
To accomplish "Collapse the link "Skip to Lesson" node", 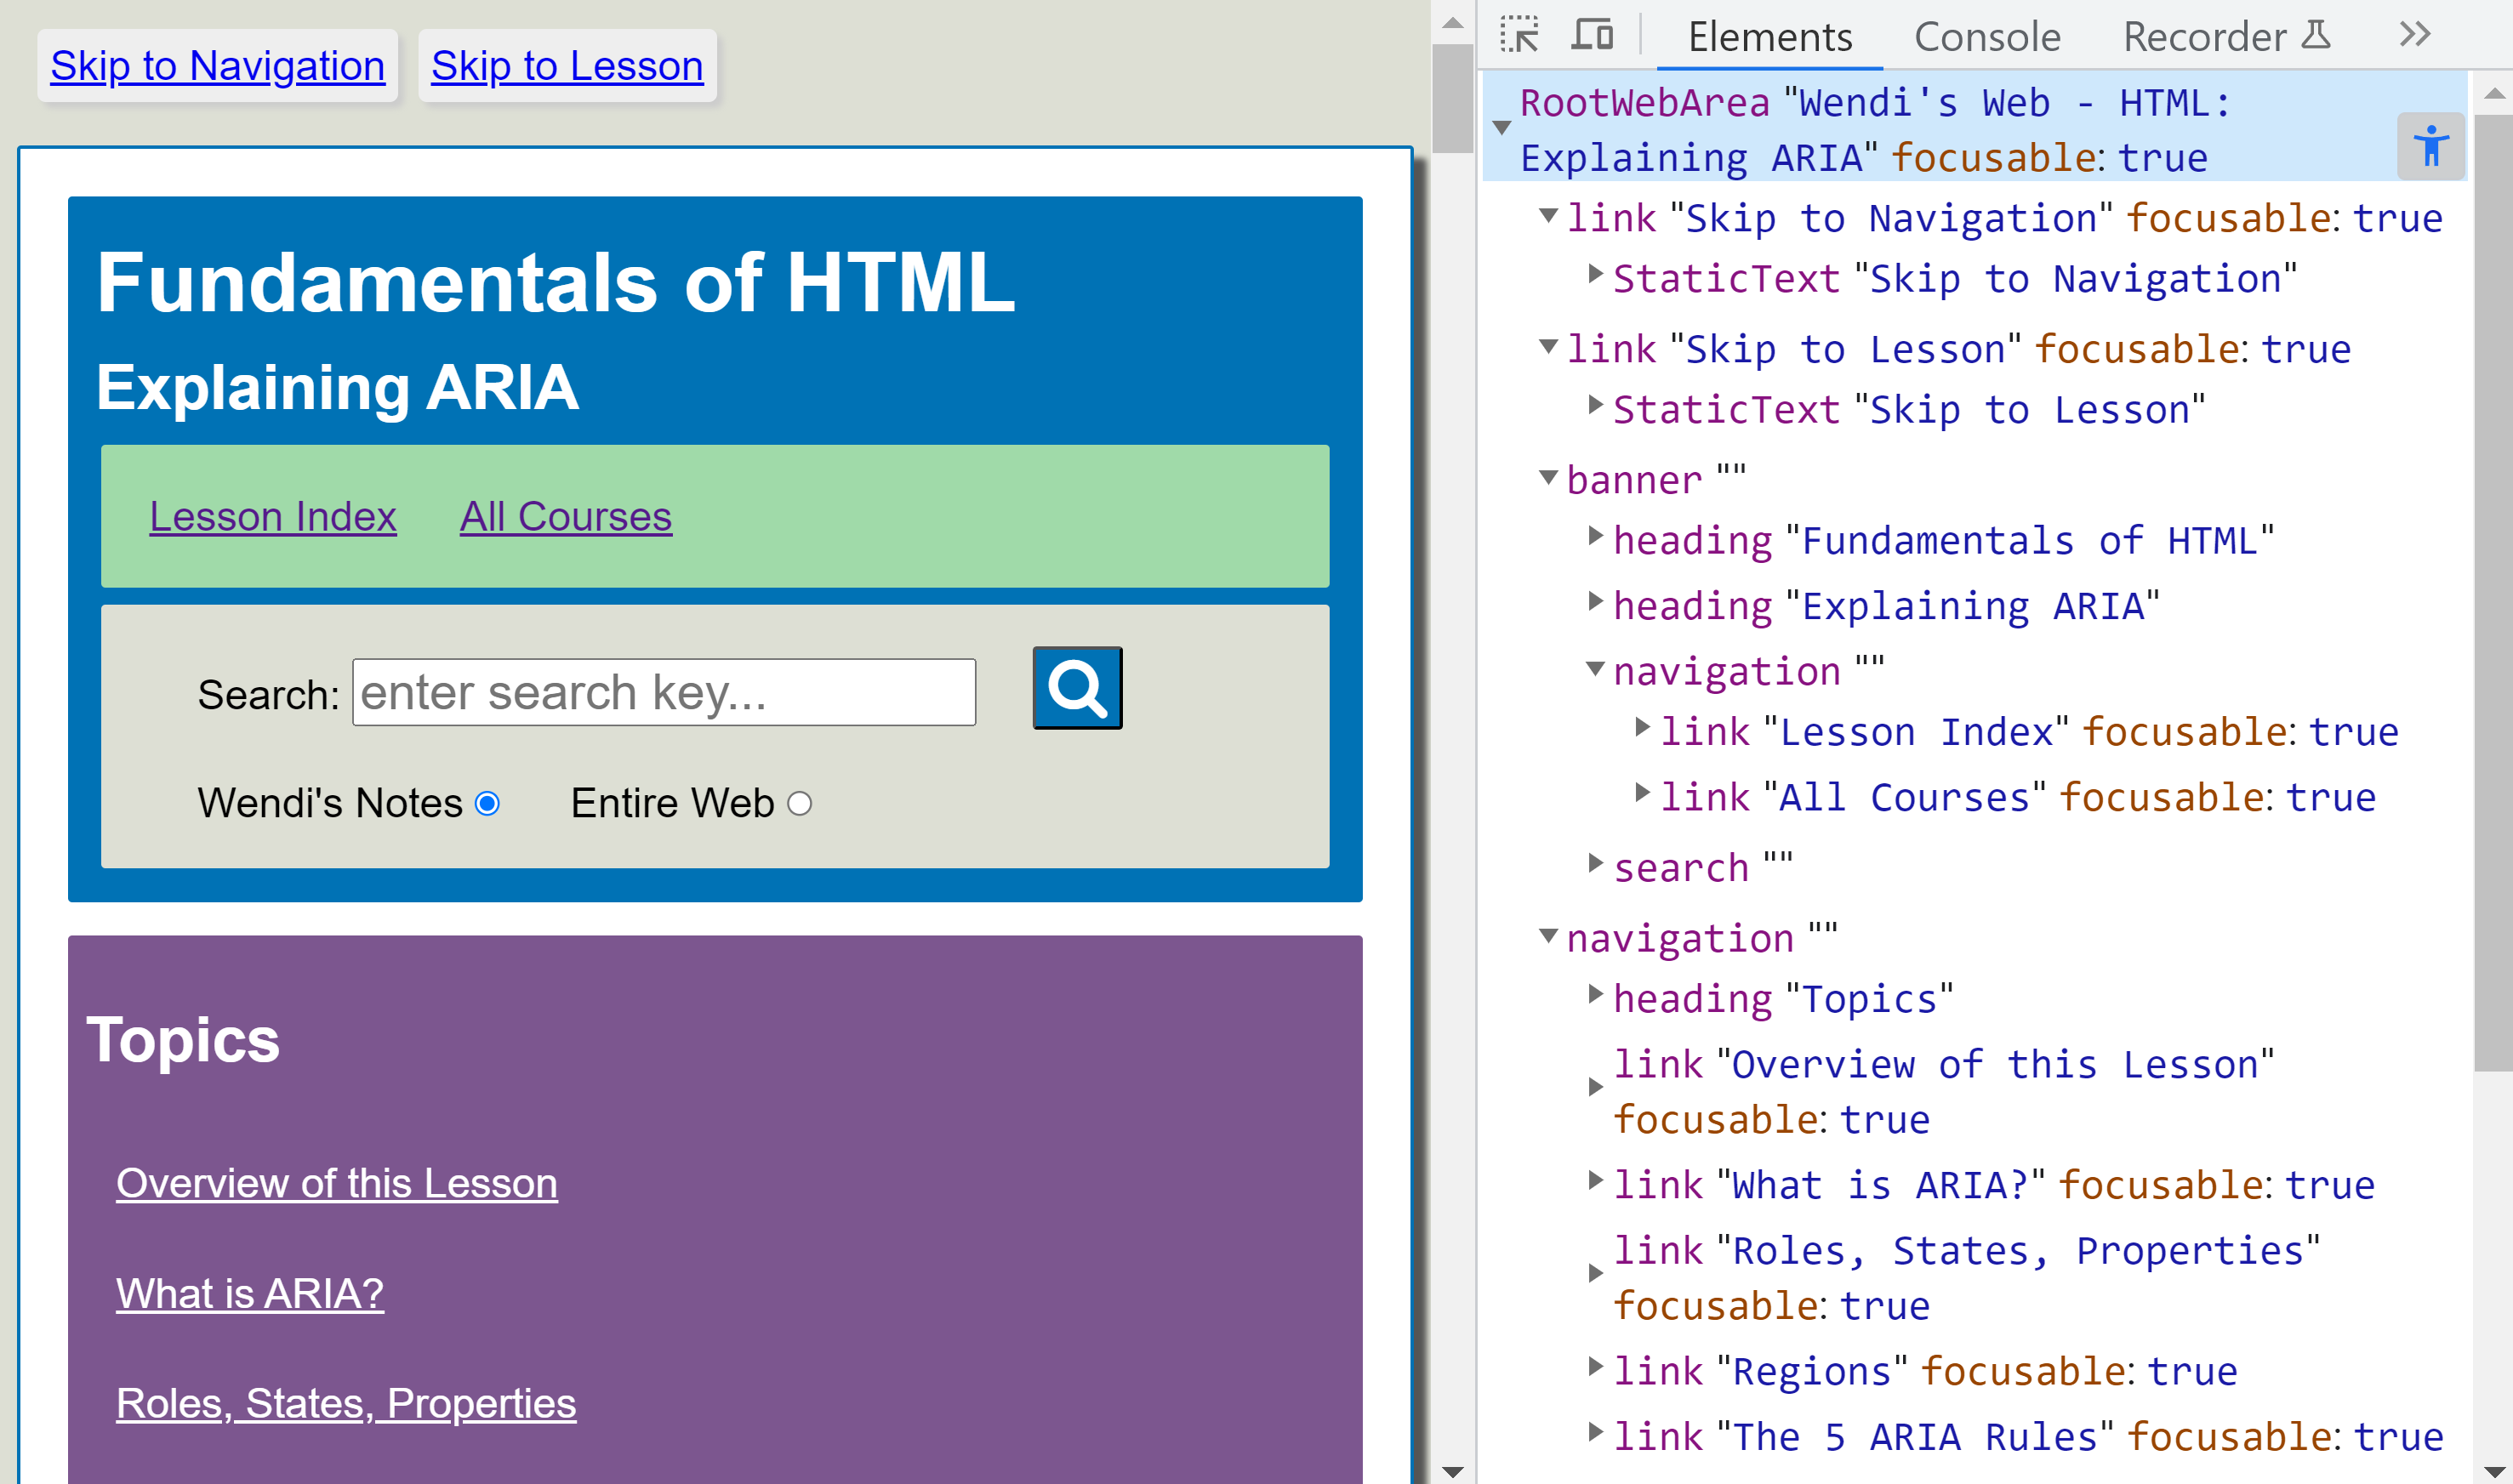I will [x=1548, y=346].
